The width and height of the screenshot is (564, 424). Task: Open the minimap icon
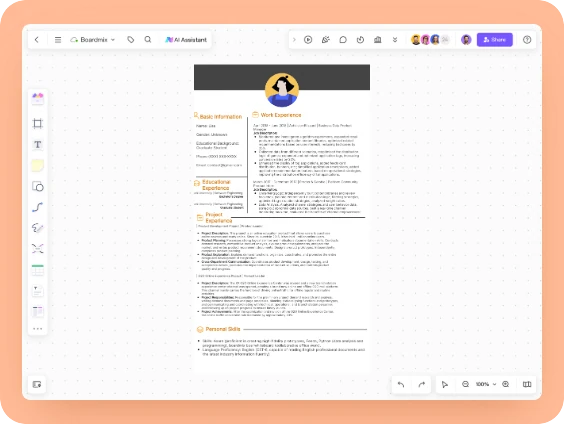pyautogui.click(x=527, y=384)
